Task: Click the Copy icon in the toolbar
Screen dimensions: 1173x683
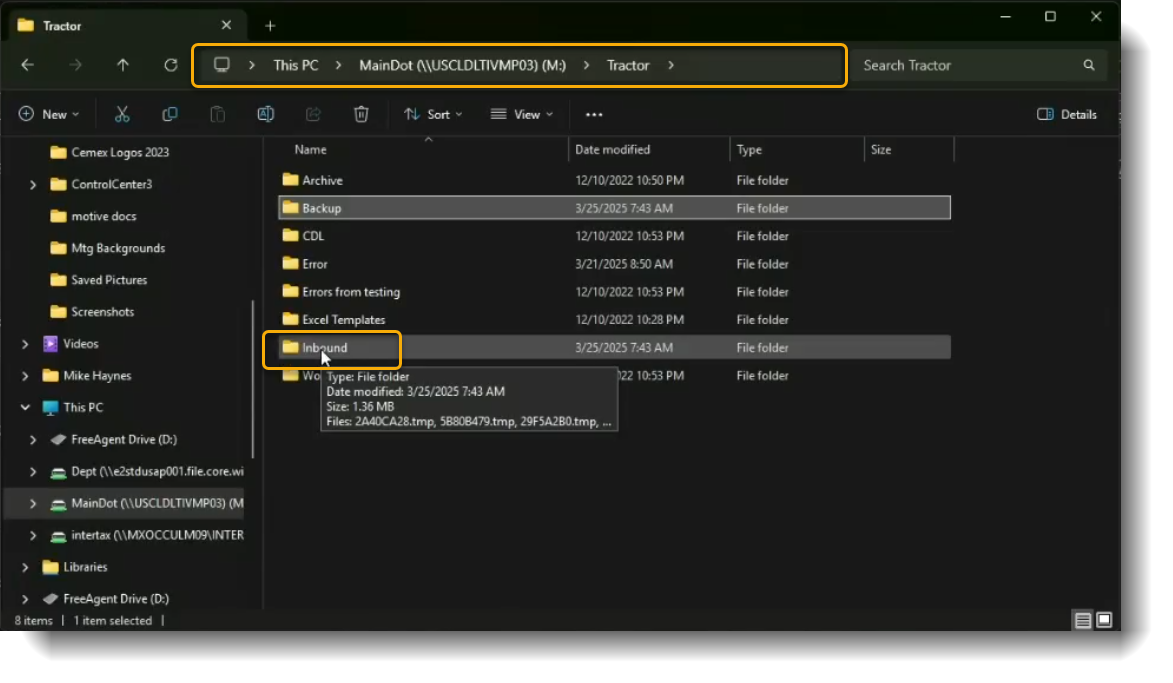Action: (170, 113)
